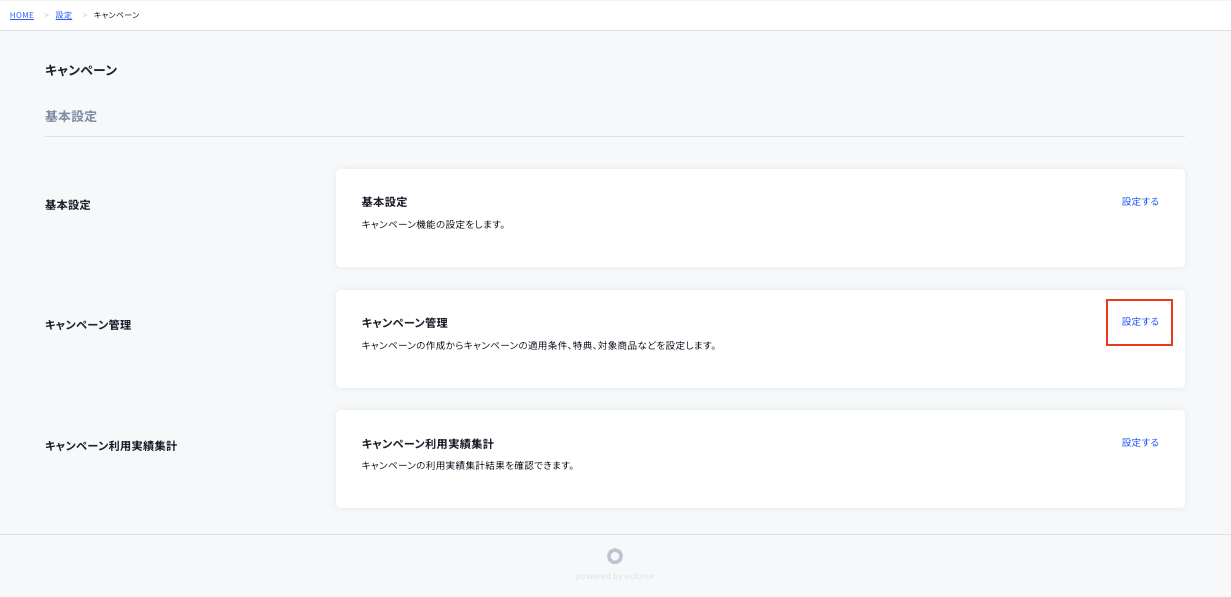Click the powered by ecforce text
This screenshot has height=597, width=1231.
[614, 574]
